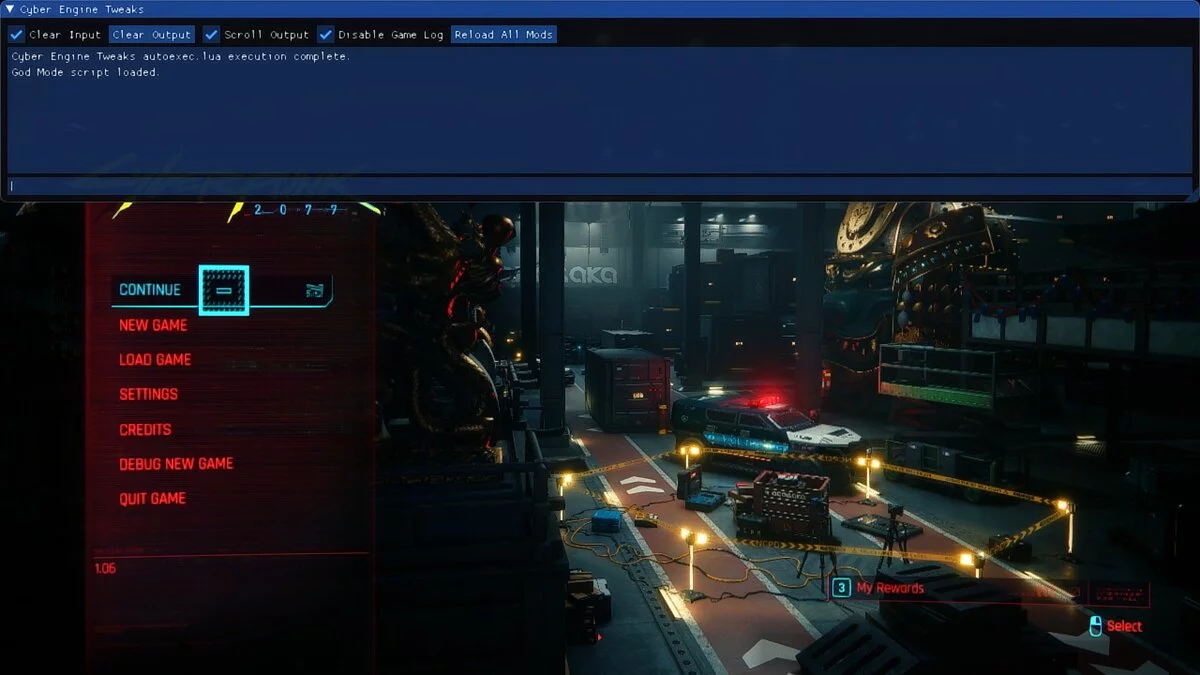Disable the Scroll Output checkbox

click(x=211, y=34)
